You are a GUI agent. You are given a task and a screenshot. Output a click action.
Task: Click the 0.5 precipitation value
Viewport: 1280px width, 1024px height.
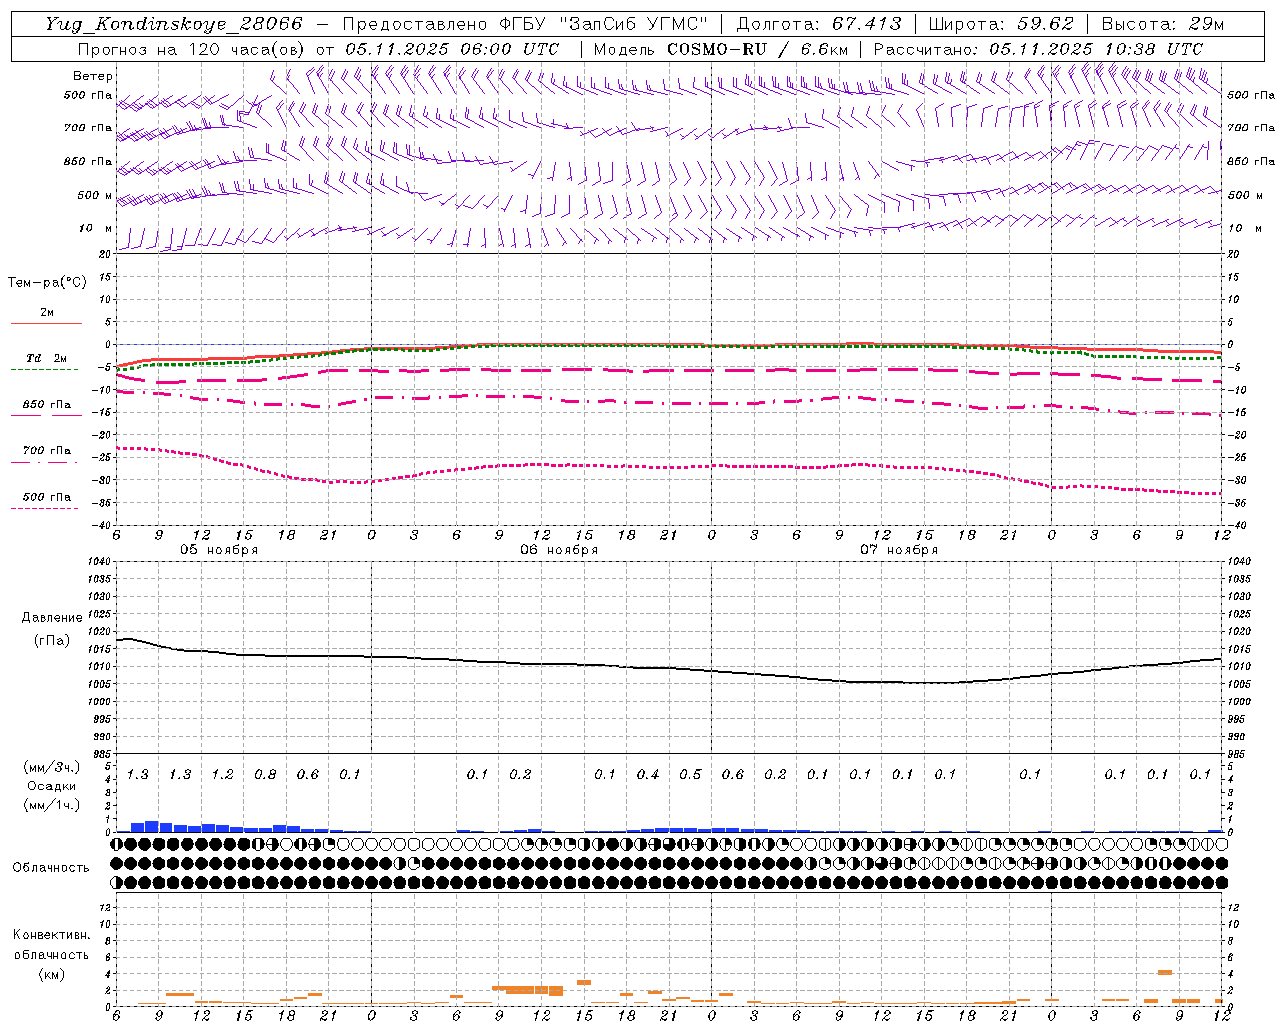[x=690, y=775]
